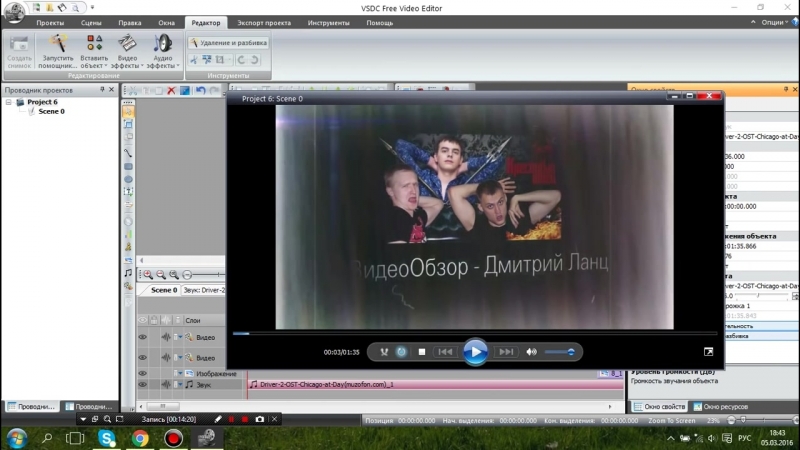Click the Stop button in preview player

pyautogui.click(x=421, y=352)
